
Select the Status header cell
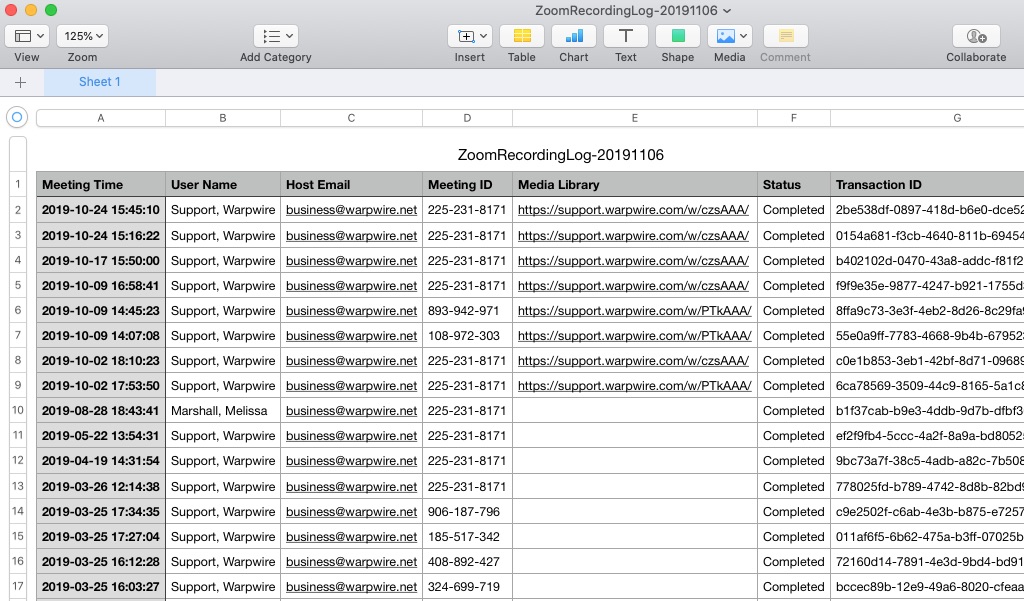click(x=793, y=184)
